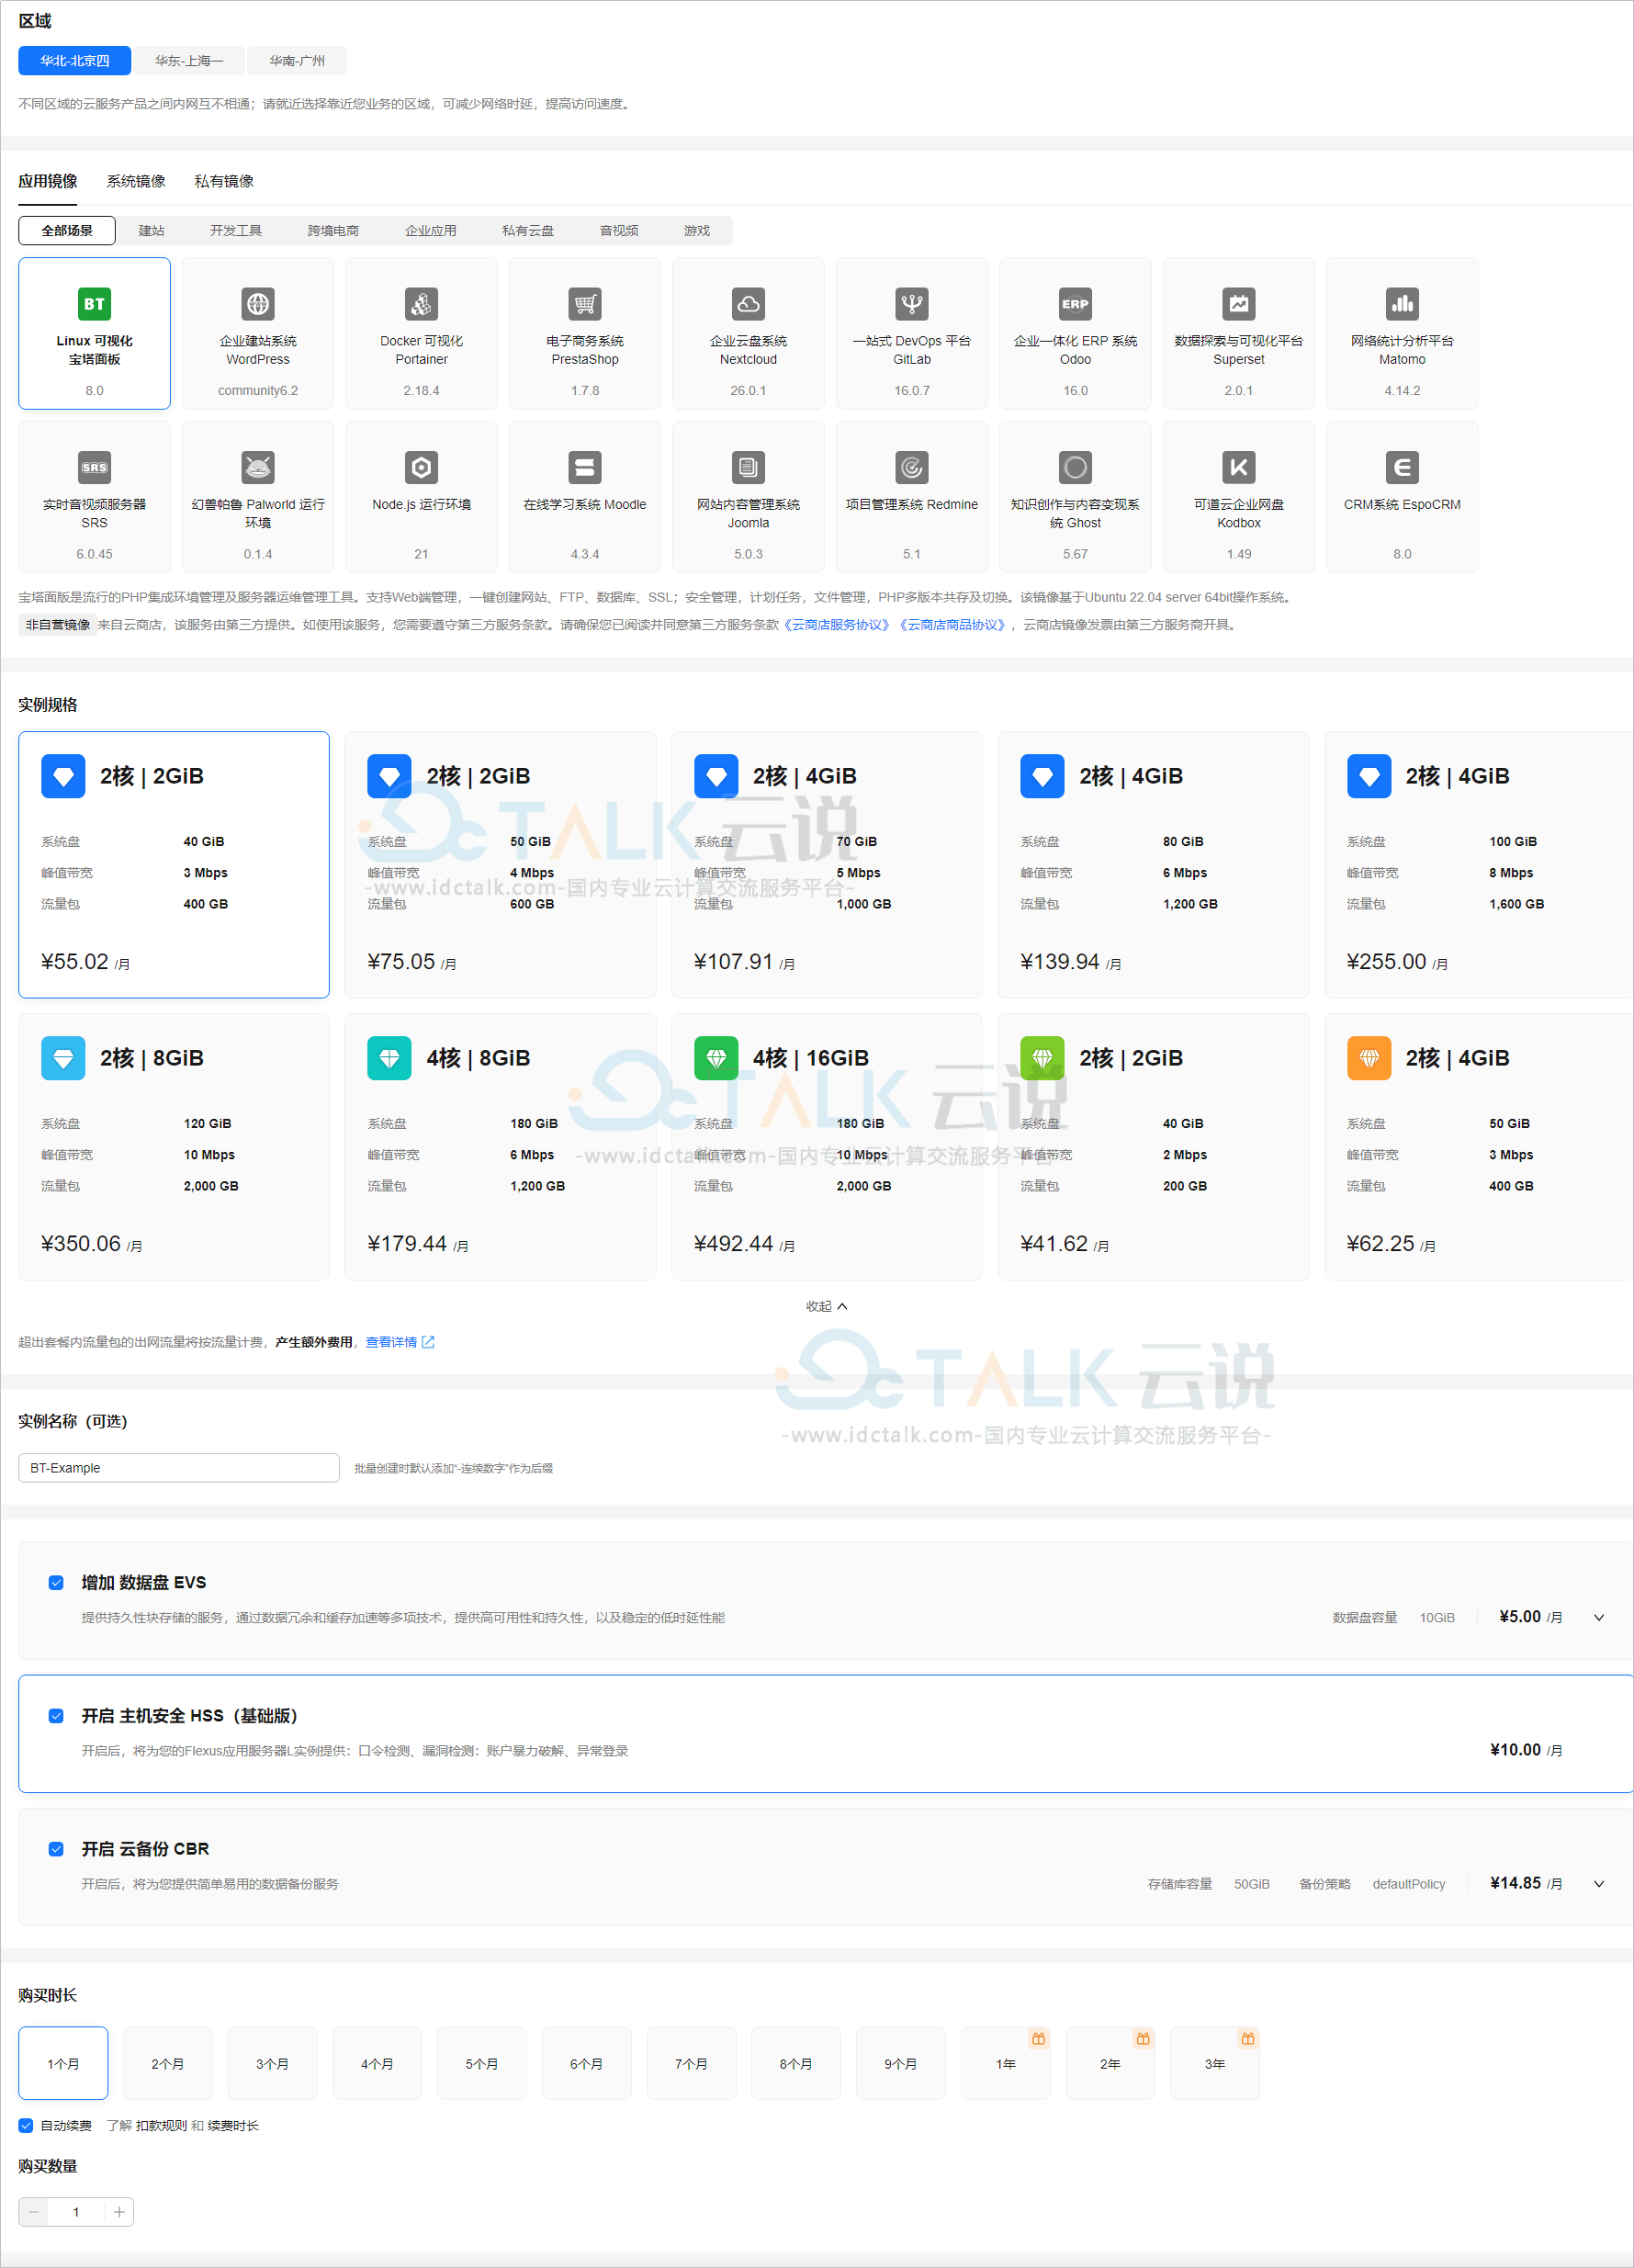Choose the Matomo bar chart icon
The image size is (1634, 2268).
[1402, 303]
